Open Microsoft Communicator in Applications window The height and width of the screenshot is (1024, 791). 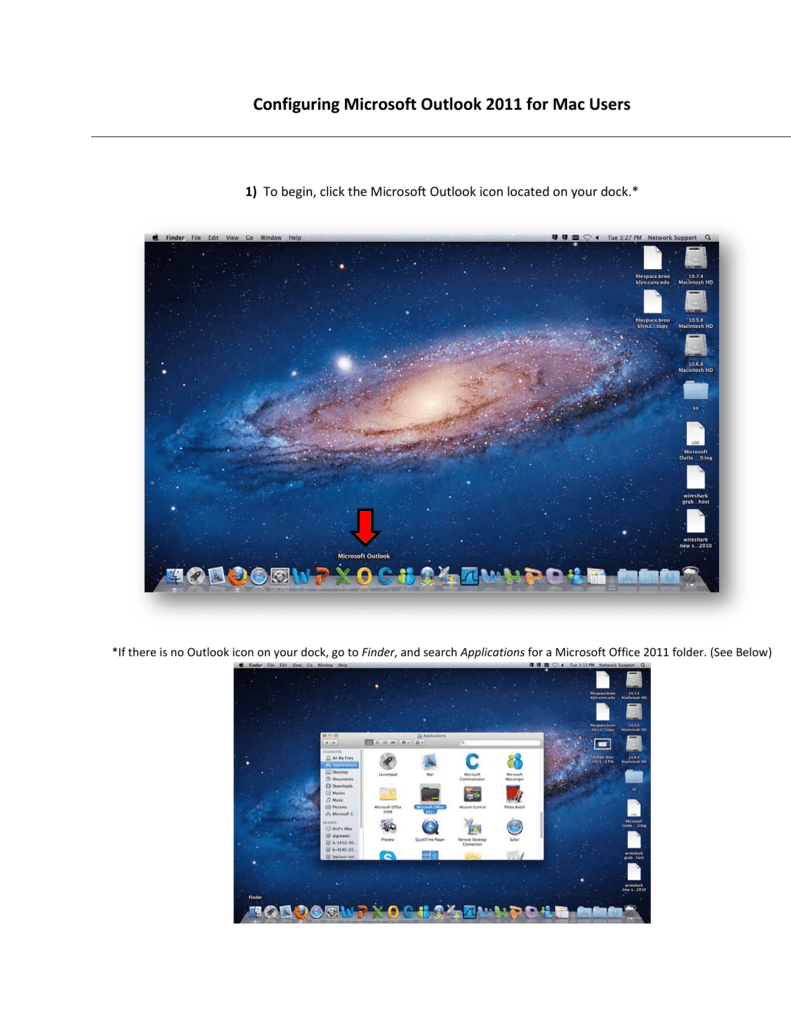472,766
